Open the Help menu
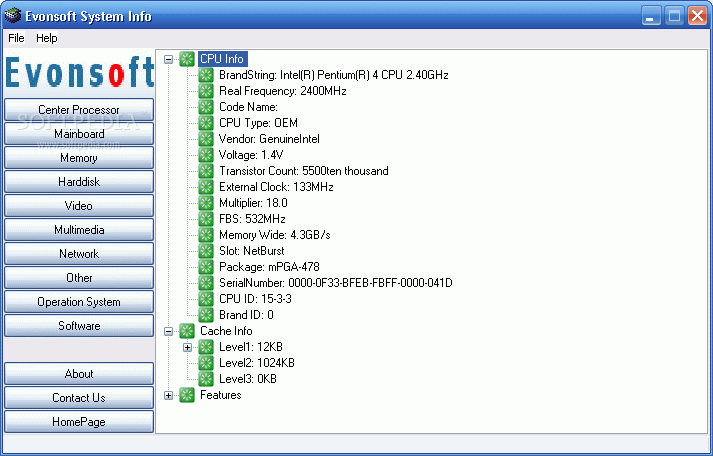This screenshot has height=456, width=713. (47, 38)
